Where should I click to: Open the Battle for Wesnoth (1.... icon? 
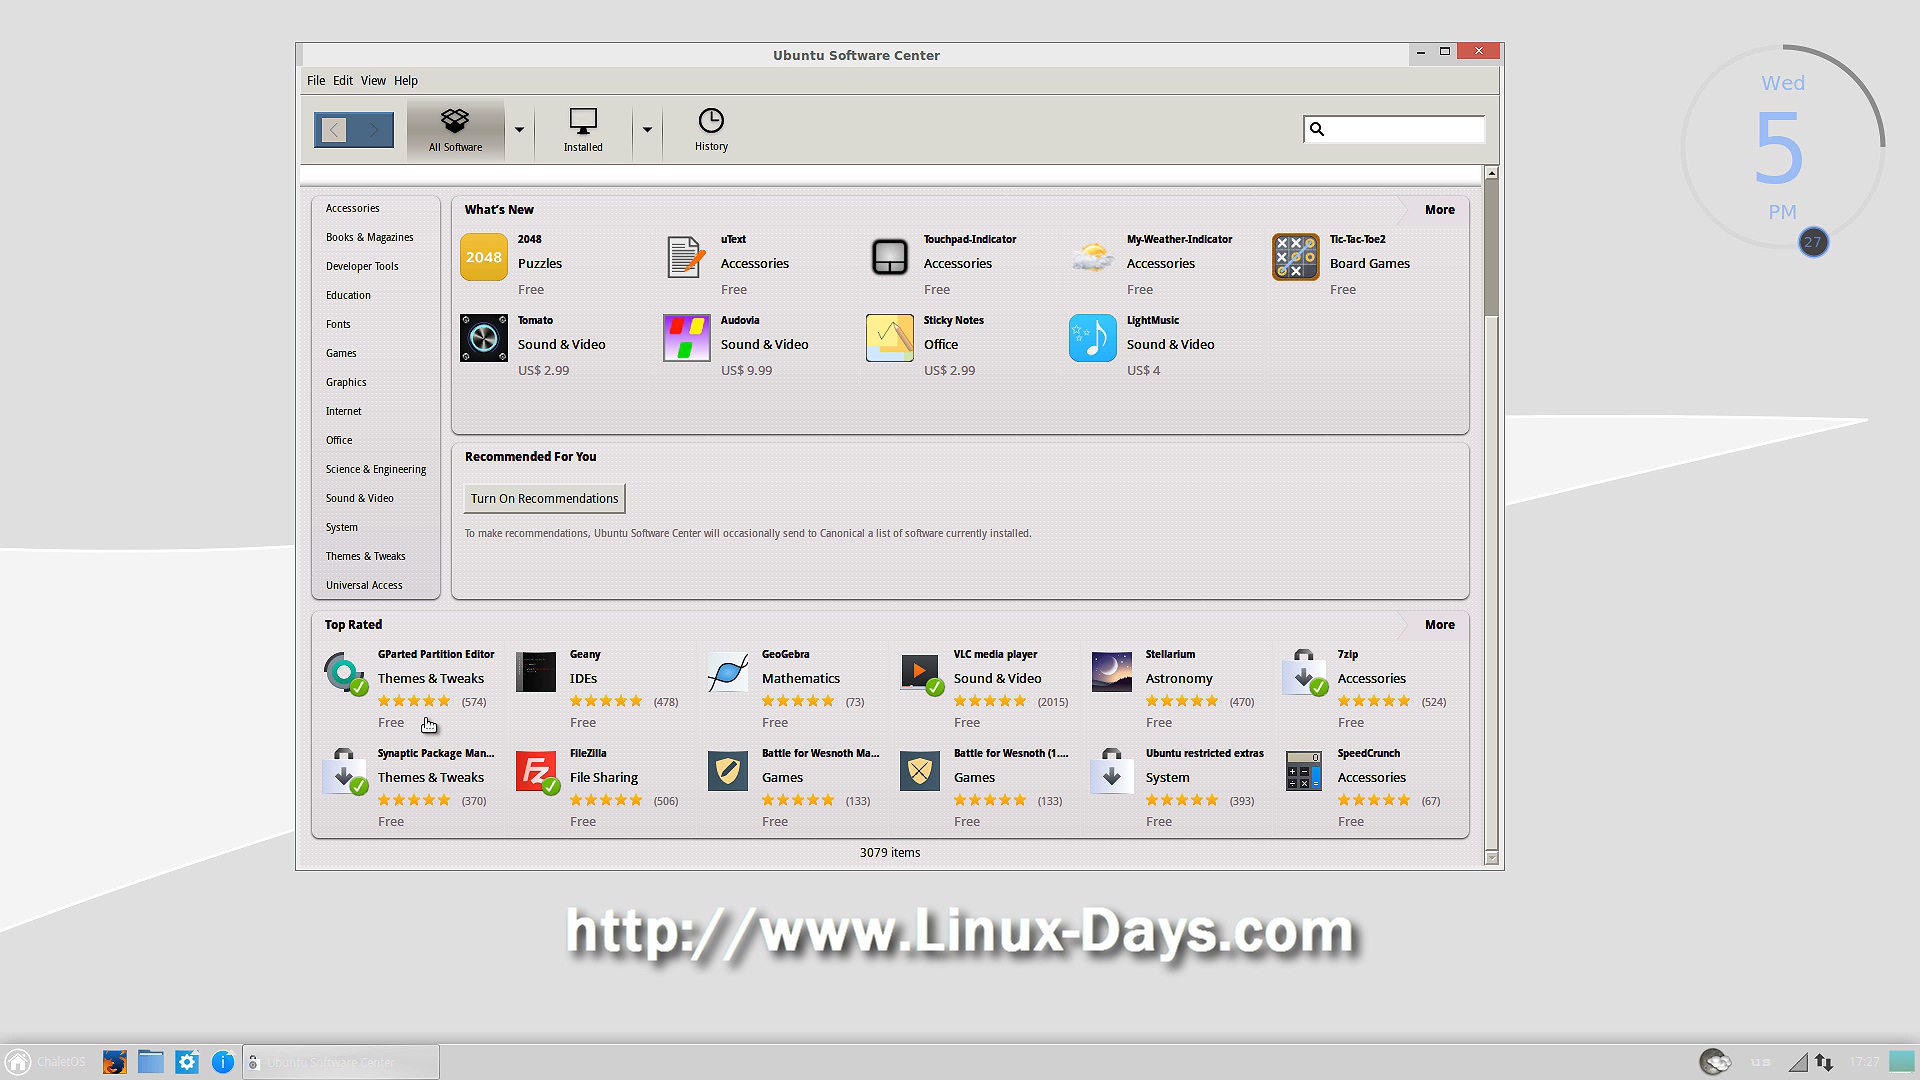tap(920, 771)
